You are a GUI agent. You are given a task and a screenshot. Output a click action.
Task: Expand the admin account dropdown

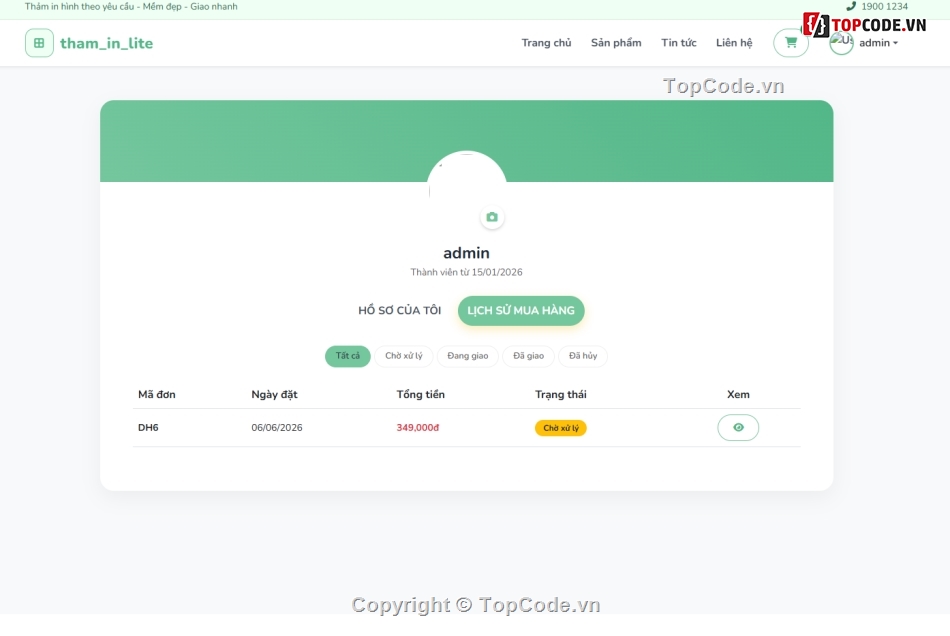point(878,43)
